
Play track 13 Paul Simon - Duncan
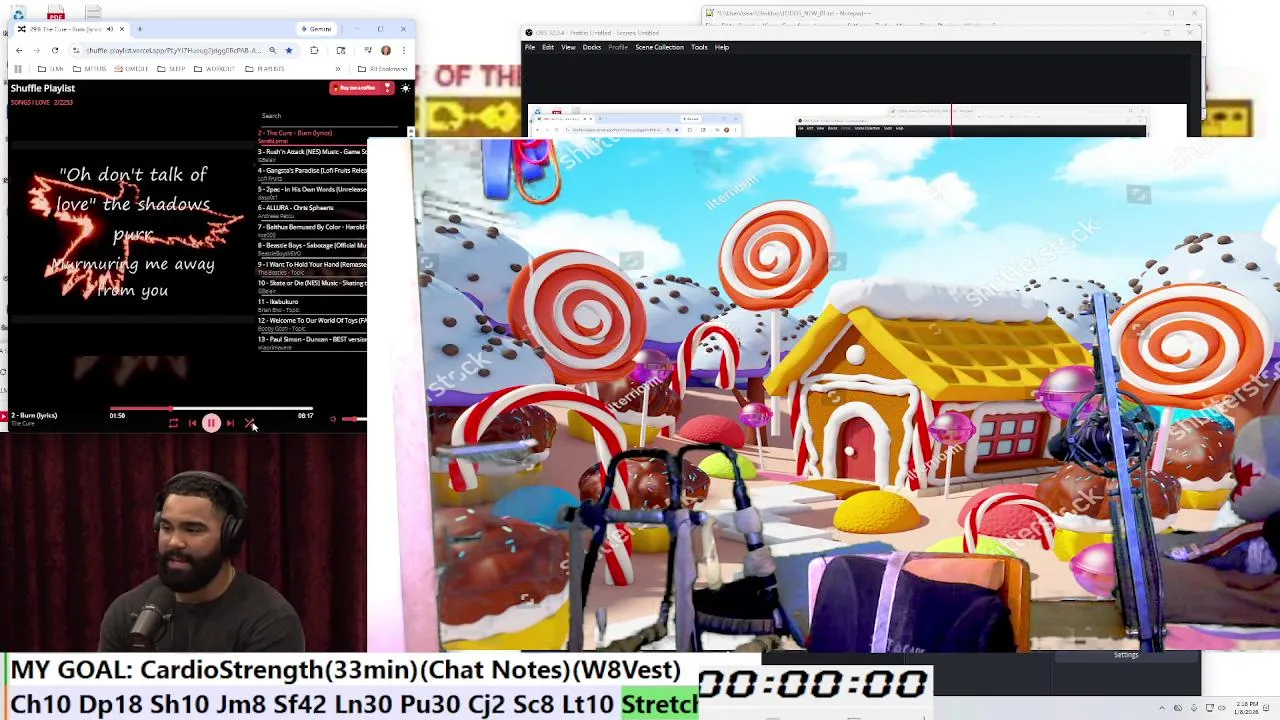tap(312, 342)
